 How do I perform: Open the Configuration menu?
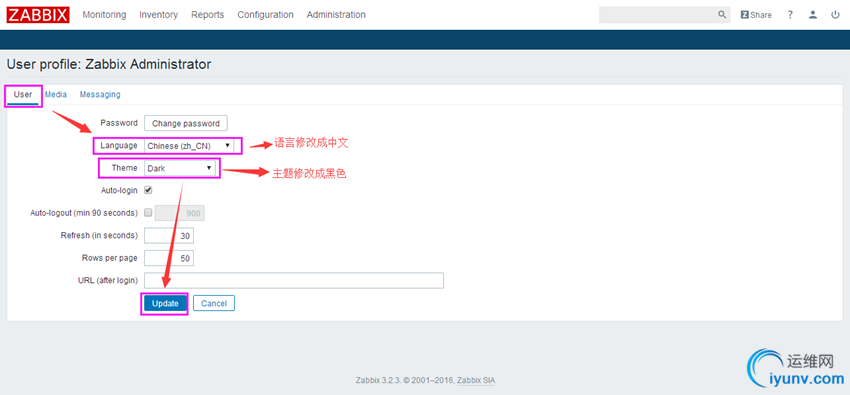pos(266,15)
